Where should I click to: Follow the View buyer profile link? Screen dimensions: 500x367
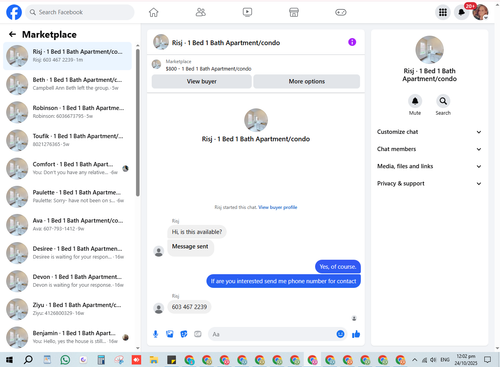[278, 207]
